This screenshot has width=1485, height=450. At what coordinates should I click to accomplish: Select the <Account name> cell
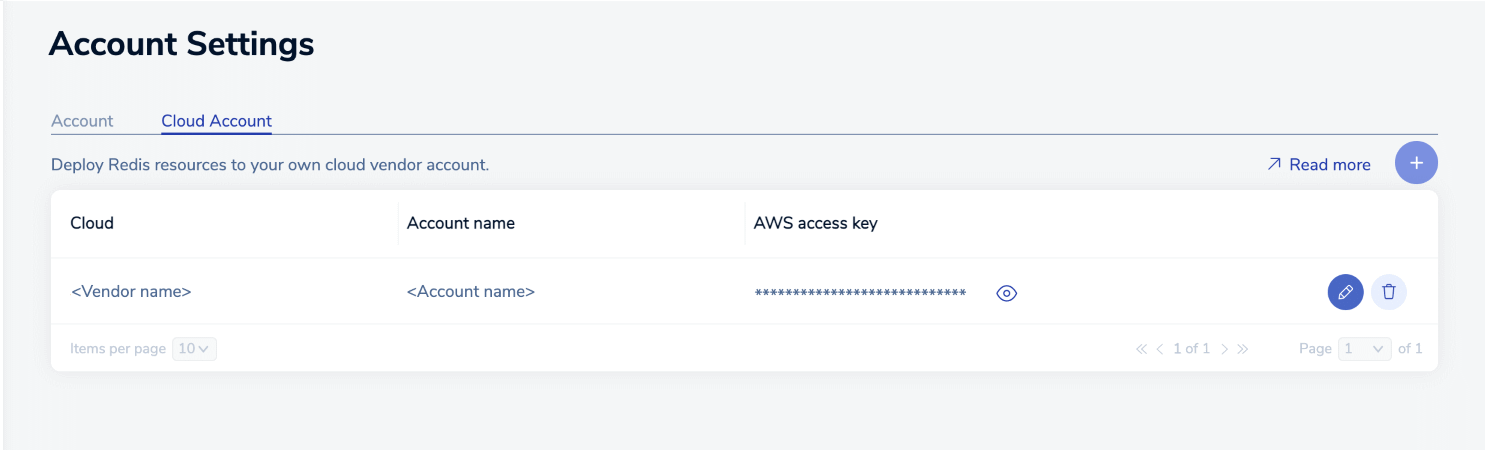(x=471, y=292)
